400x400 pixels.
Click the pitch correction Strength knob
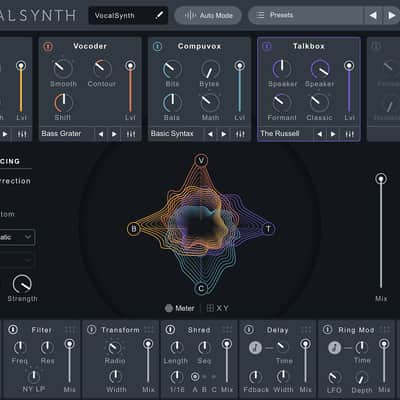(x=22, y=284)
